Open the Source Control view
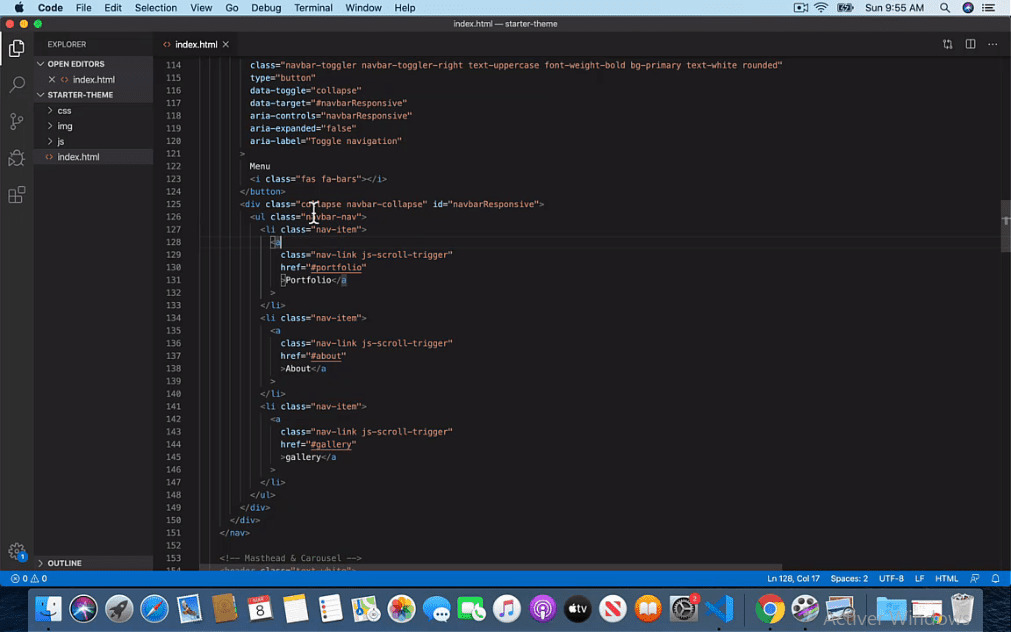Screen dimensions: 1011x632 click(16, 120)
